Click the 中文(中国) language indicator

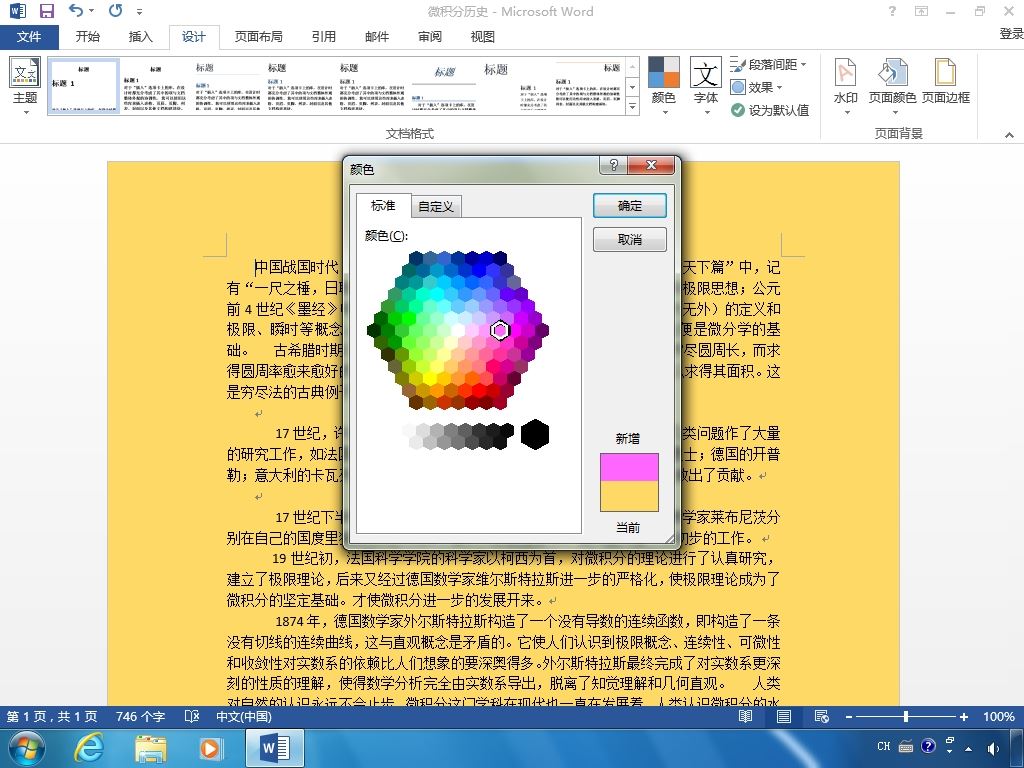click(x=244, y=716)
